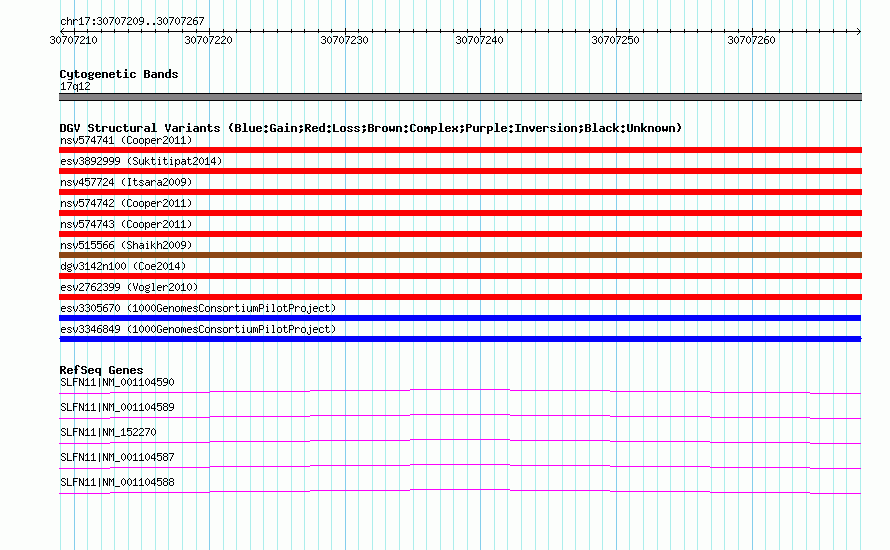Click the DGV Structural Variants track title

(x=371, y=128)
